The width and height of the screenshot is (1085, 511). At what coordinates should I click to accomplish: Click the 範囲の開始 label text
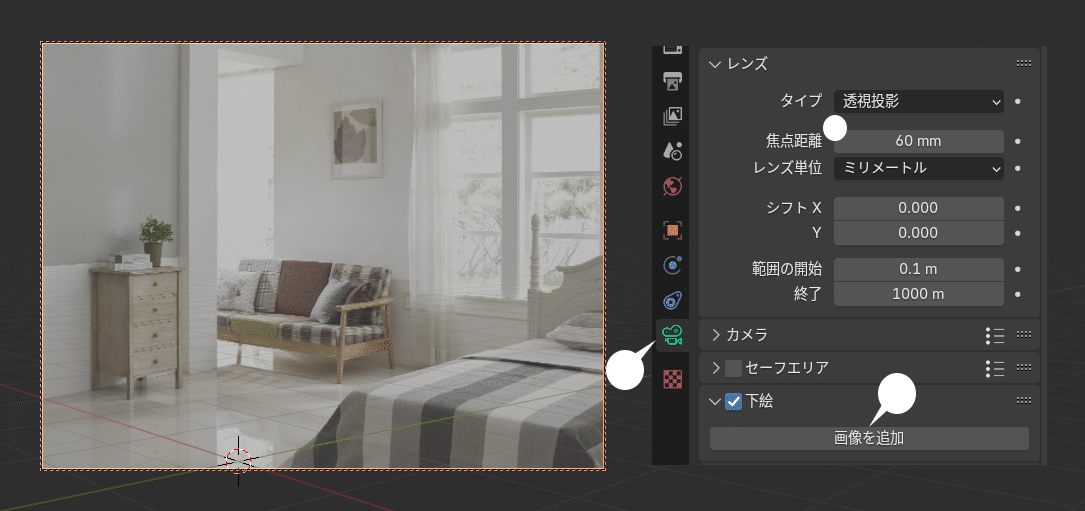[x=787, y=269]
